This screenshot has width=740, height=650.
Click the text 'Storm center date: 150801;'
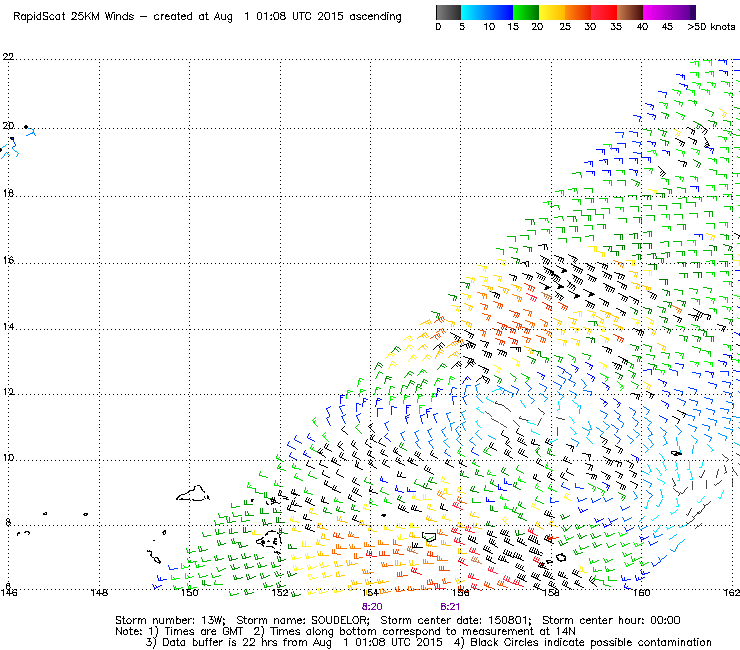(456, 620)
